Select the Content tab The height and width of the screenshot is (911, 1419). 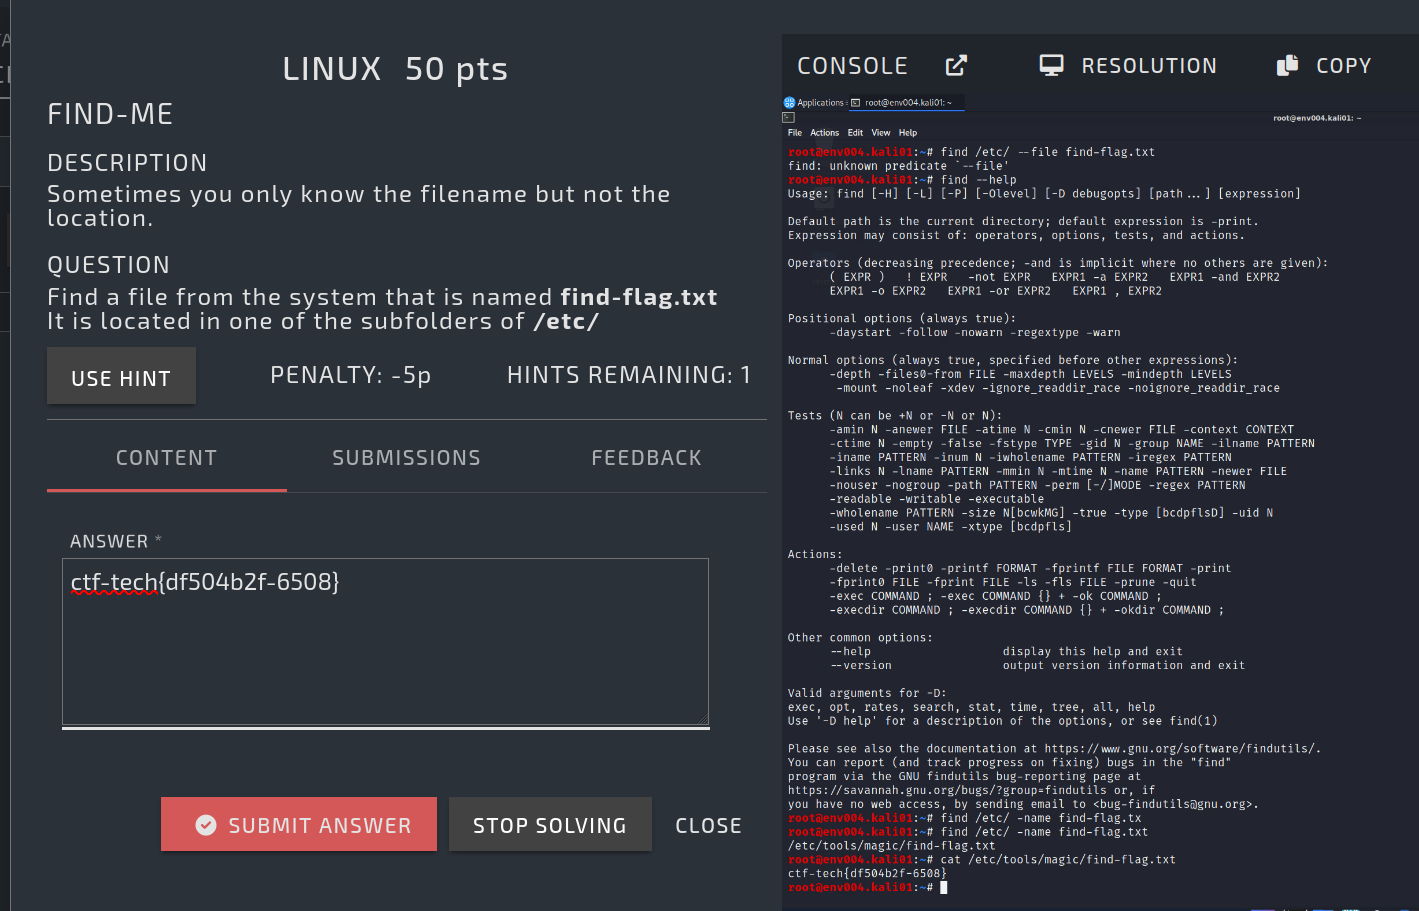[x=166, y=458]
